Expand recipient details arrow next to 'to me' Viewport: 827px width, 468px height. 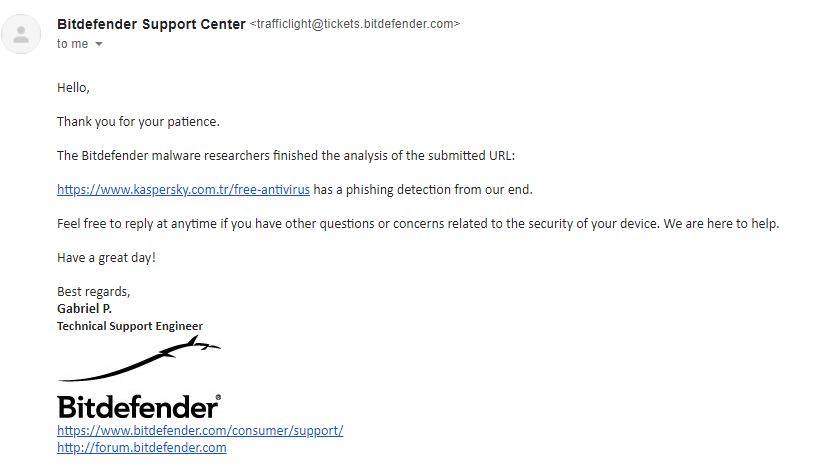pos(98,45)
